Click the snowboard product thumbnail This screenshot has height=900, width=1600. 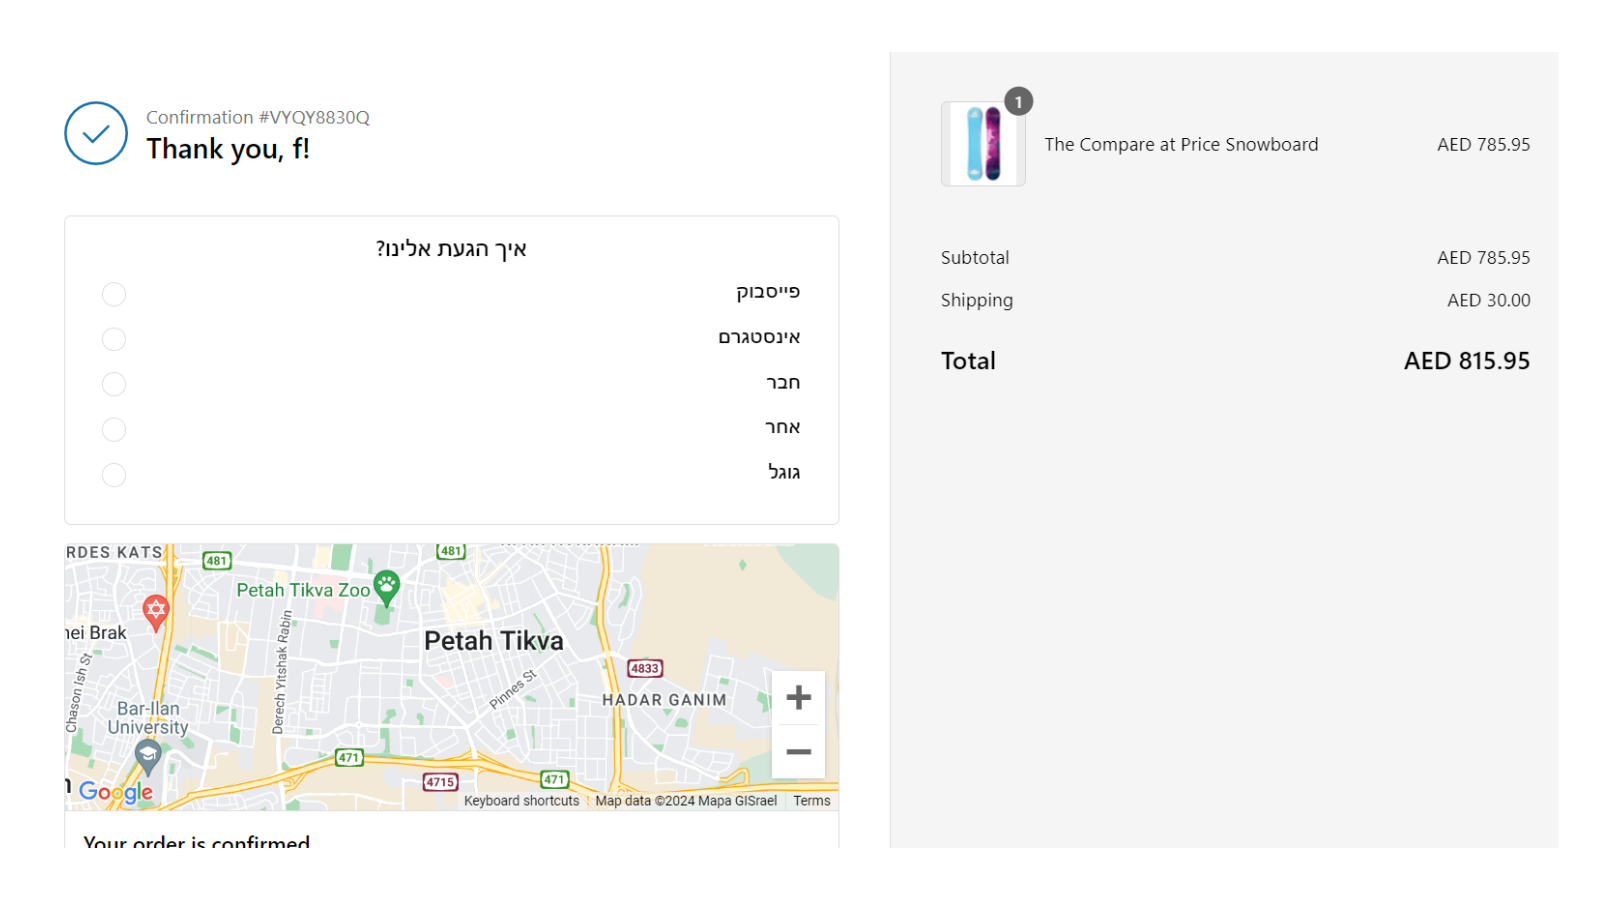coord(982,143)
